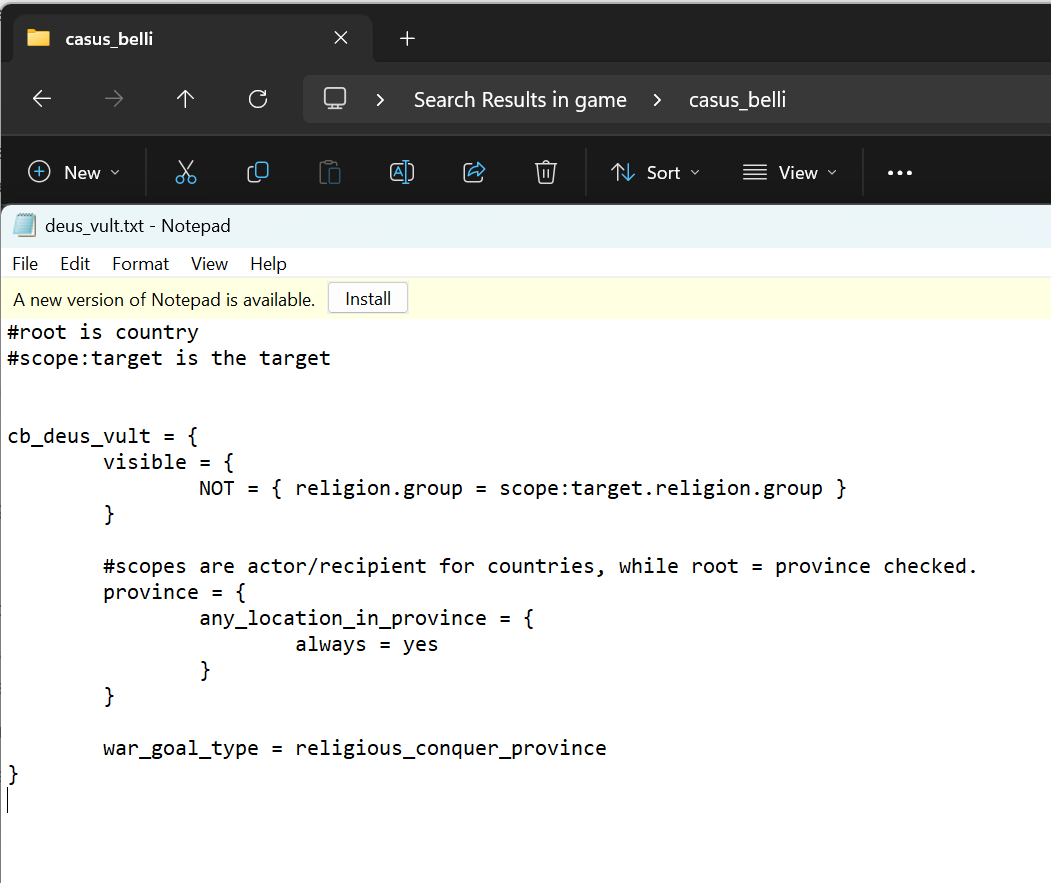
Task: Click the NOT religion.group condition line
Action: pos(523,489)
